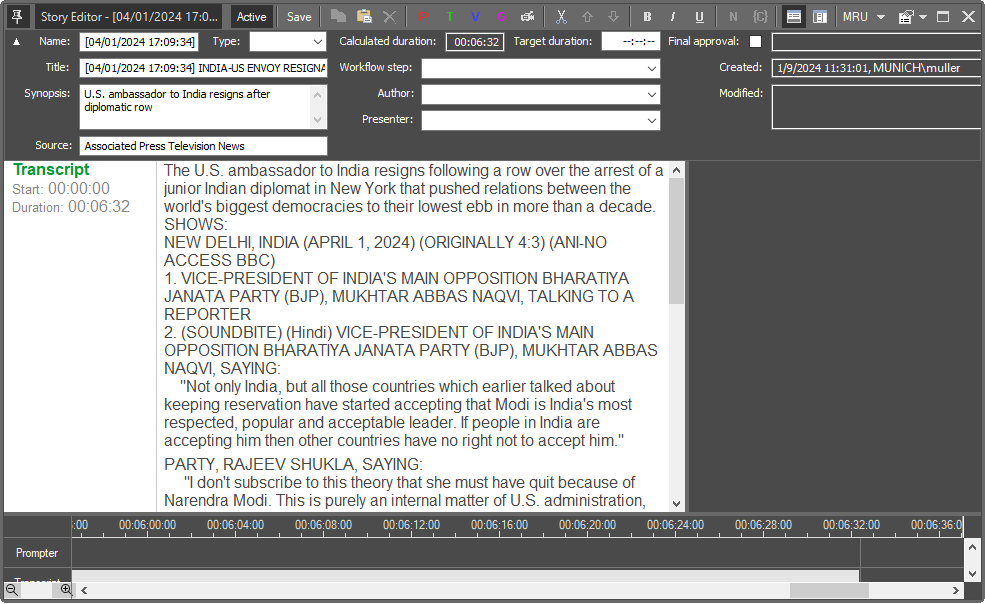Viewport: 985px width, 604px height.
Task: Apply italic formatting with the I icon
Action: 673,17
